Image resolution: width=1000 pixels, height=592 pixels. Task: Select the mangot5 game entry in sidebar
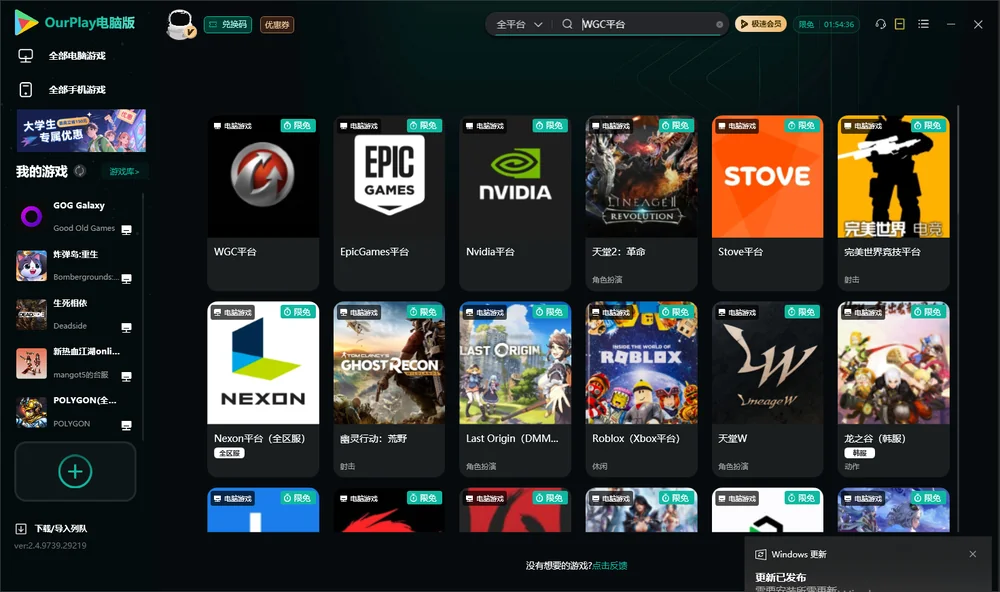point(75,363)
